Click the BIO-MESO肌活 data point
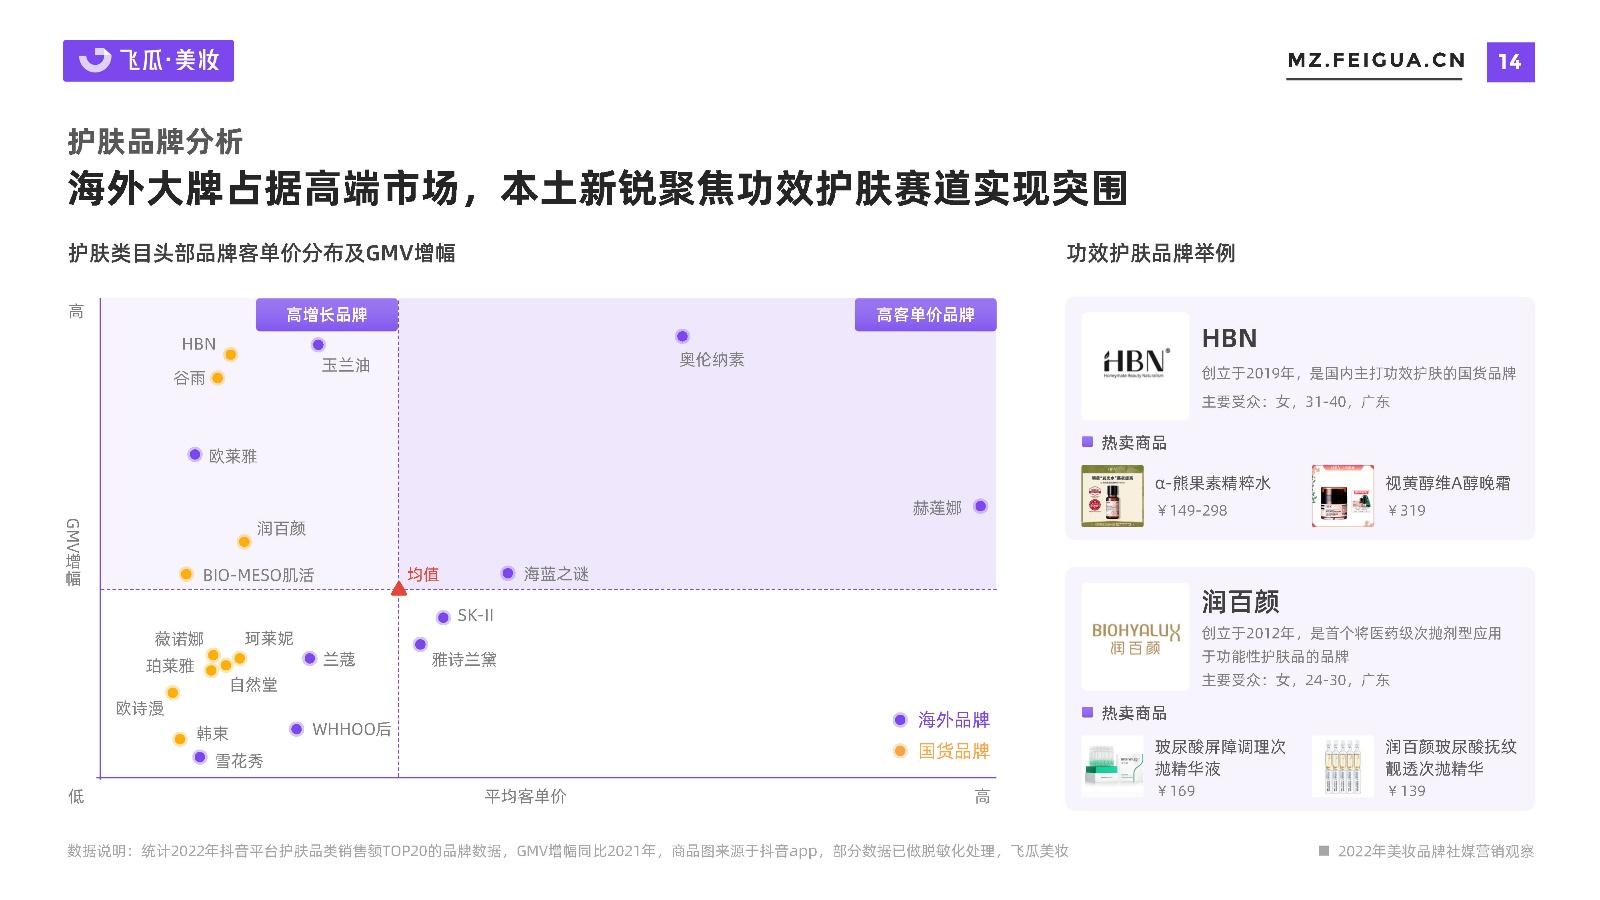1600x900 pixels. (186, 574)
